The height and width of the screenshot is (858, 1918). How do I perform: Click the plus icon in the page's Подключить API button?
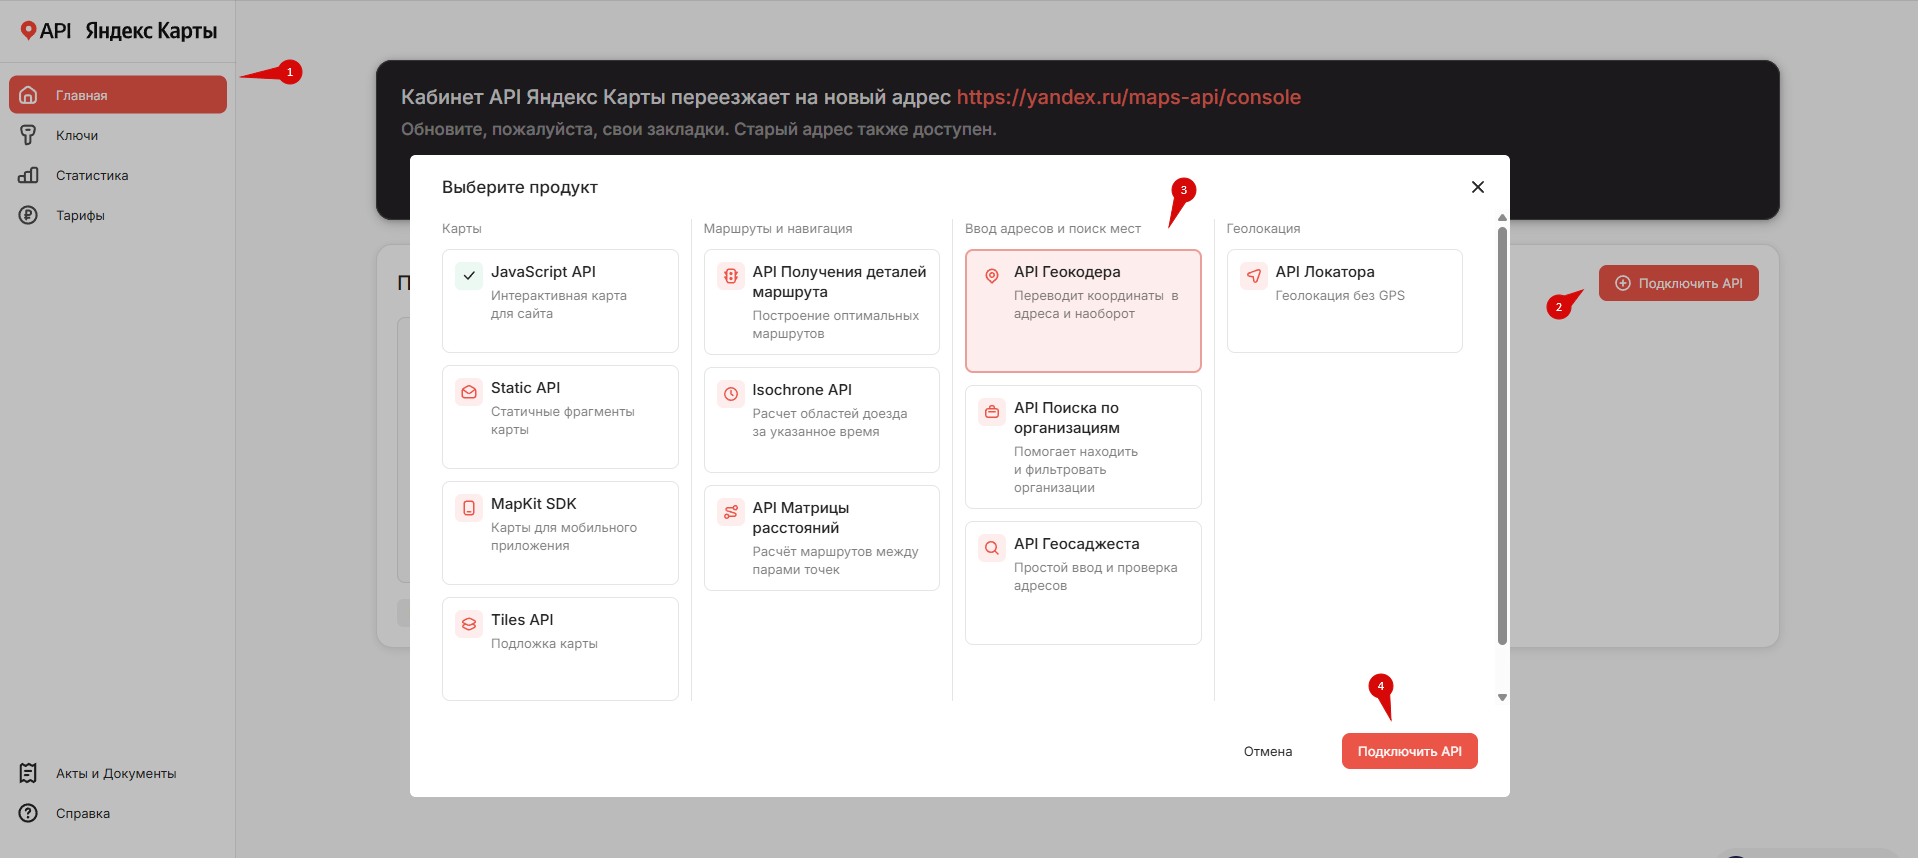click(x=1623, y=283)
